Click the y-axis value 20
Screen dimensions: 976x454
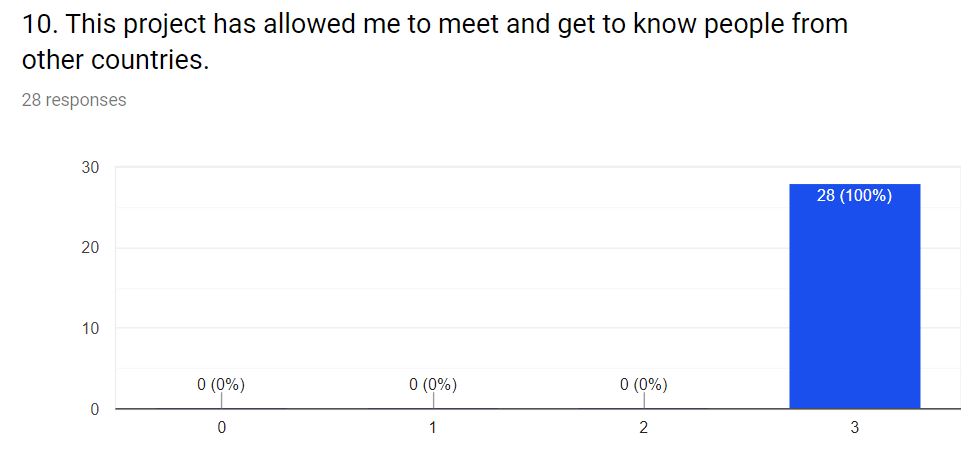pyautogui.click(x=91, y=248)
